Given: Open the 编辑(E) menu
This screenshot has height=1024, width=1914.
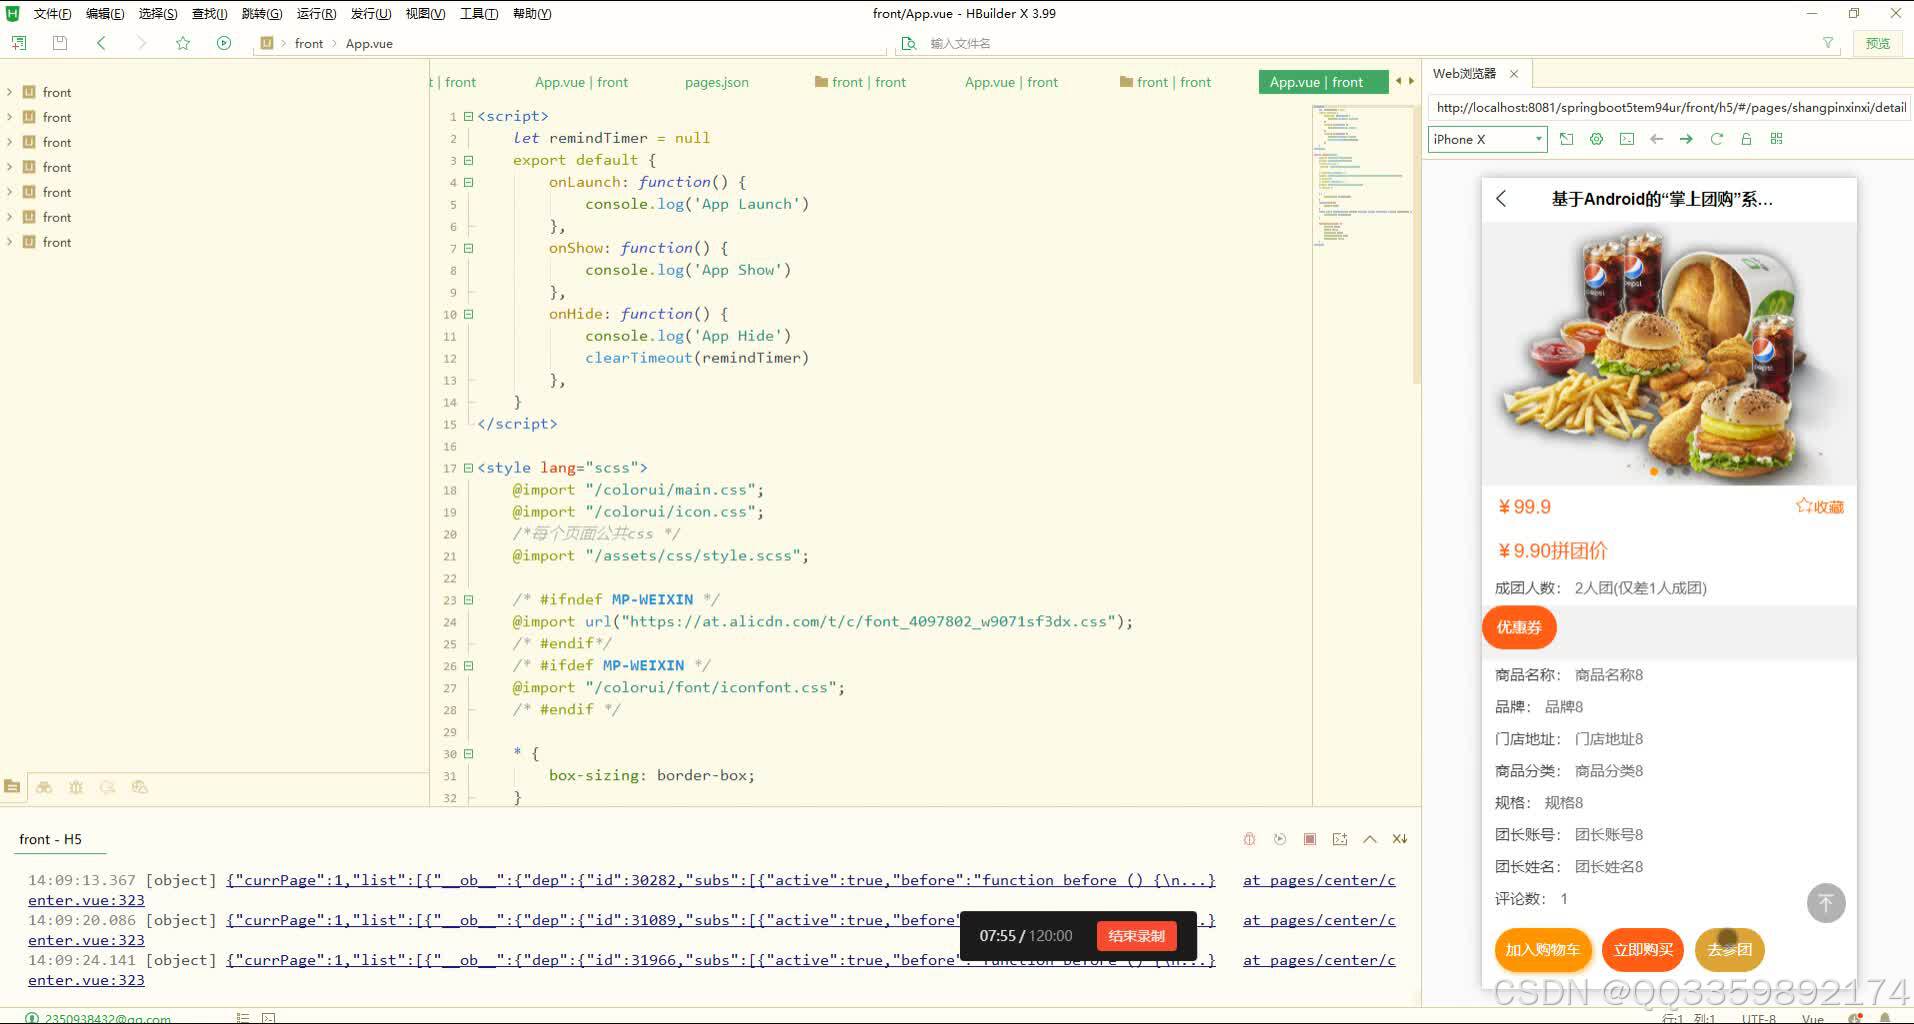Looking at the screenshot, I should point(105,13).
